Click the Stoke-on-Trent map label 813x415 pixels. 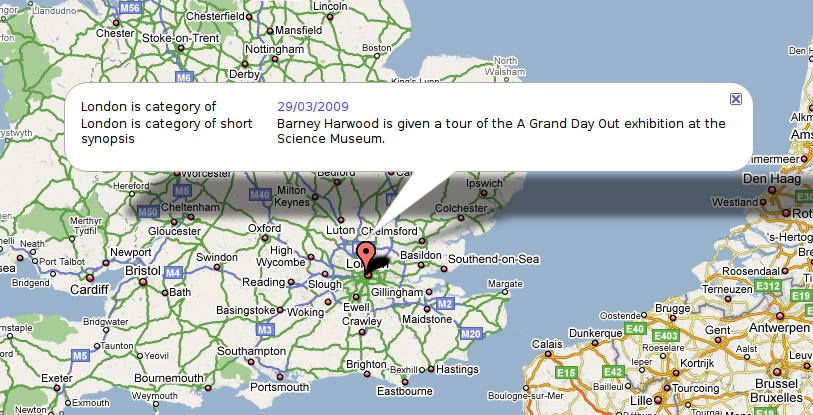[x=181, y=38]
